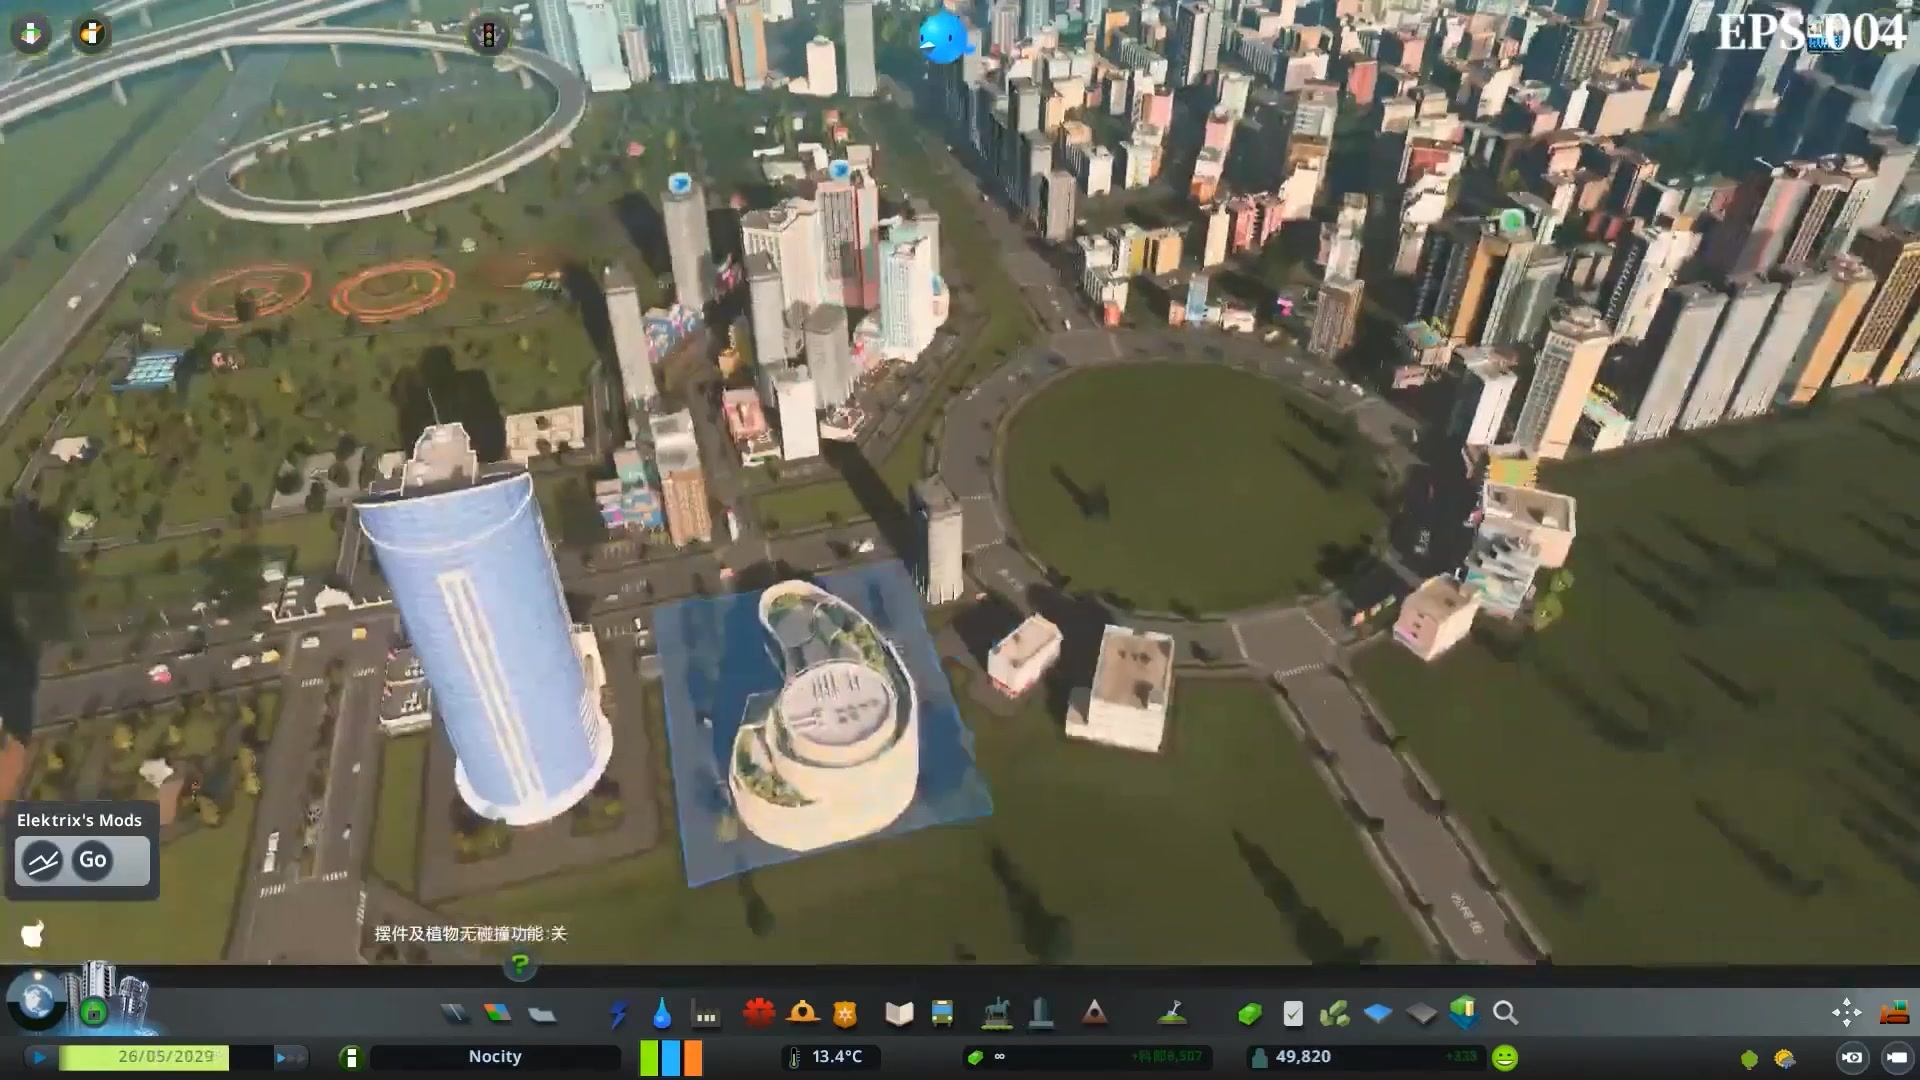Click the white apple icon
Image resolution: width=1920 pixels, height=1080 pixels.
pos(32,934)
